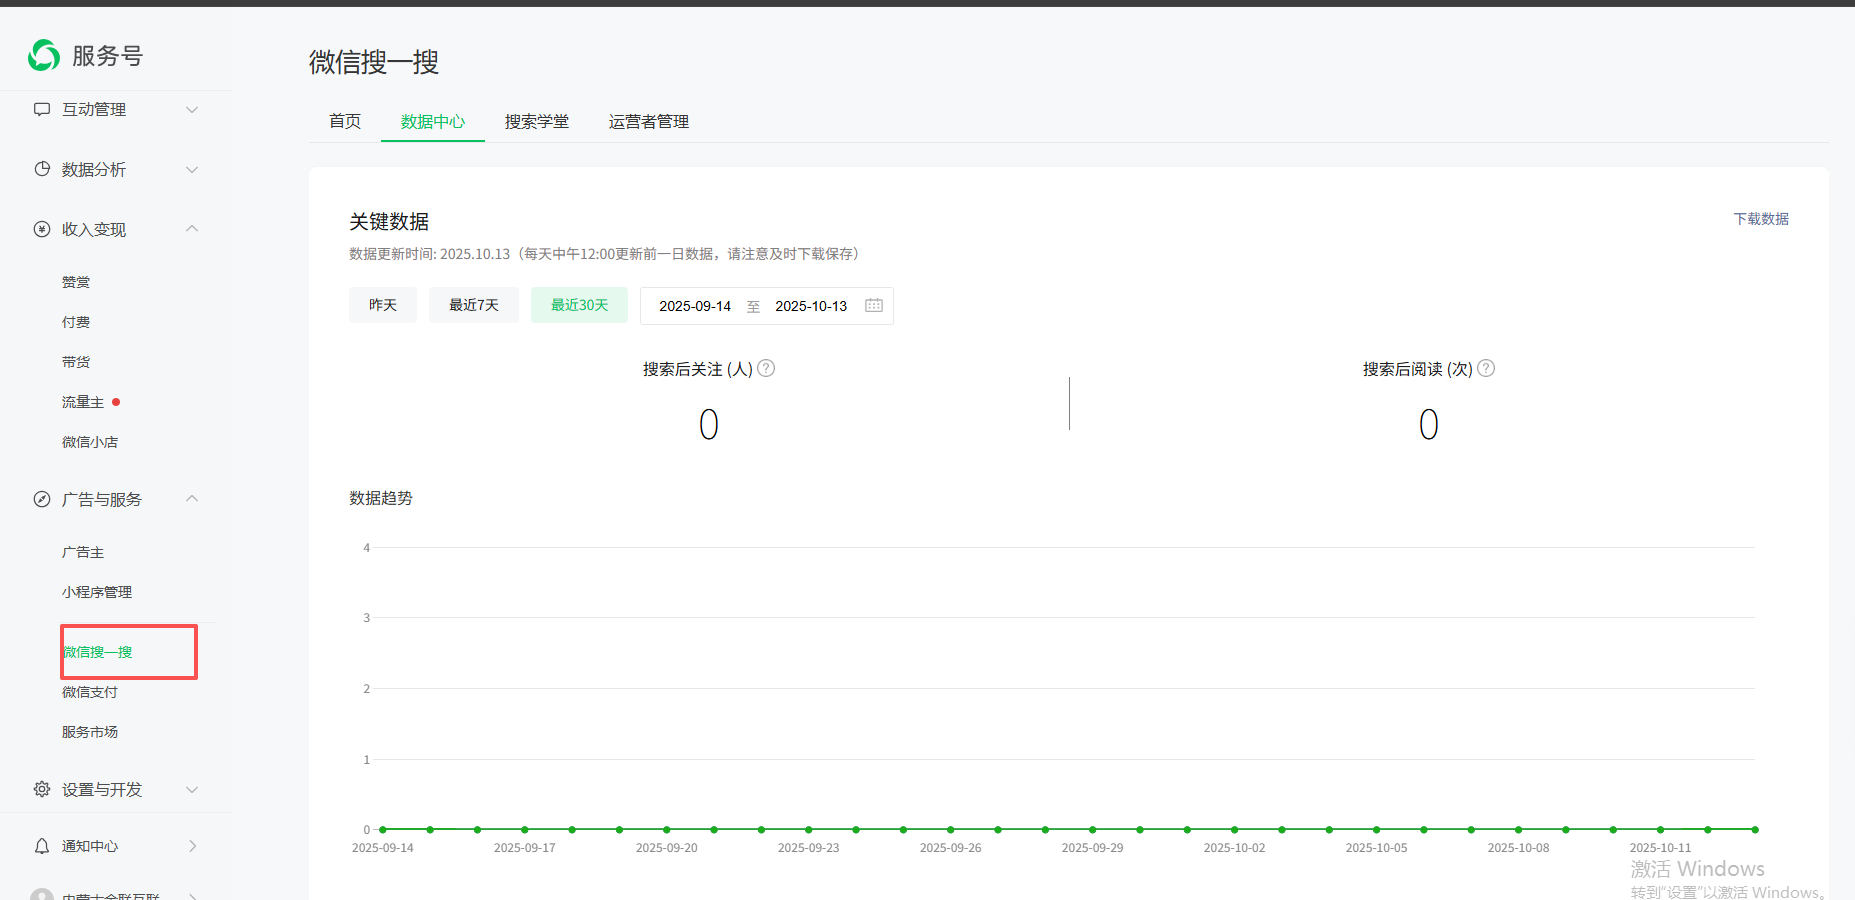Click the 广告与服务 compass icon
The height and width of the screenshot is (900, 1855).
pyautogui.click(x=42, y=499)
